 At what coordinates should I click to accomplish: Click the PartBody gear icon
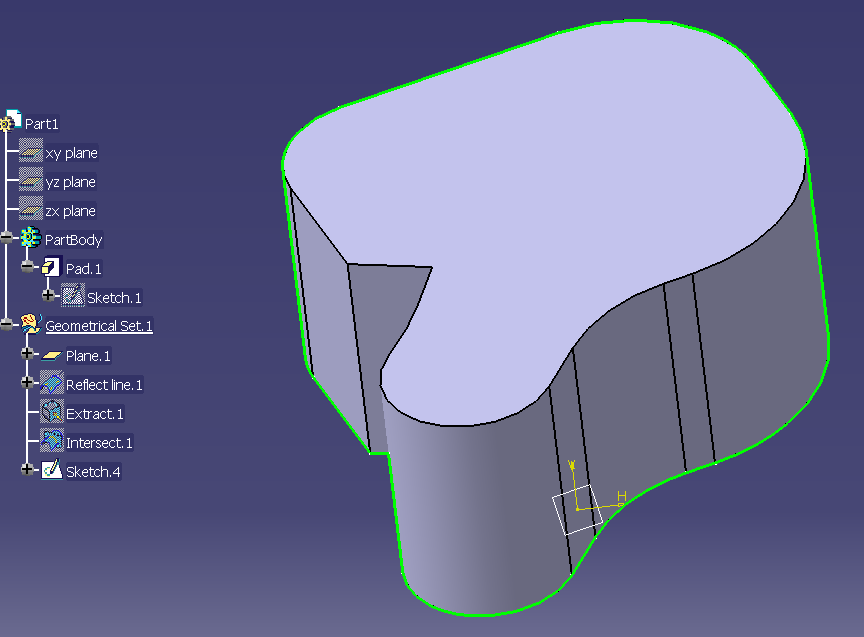[30, 237]
